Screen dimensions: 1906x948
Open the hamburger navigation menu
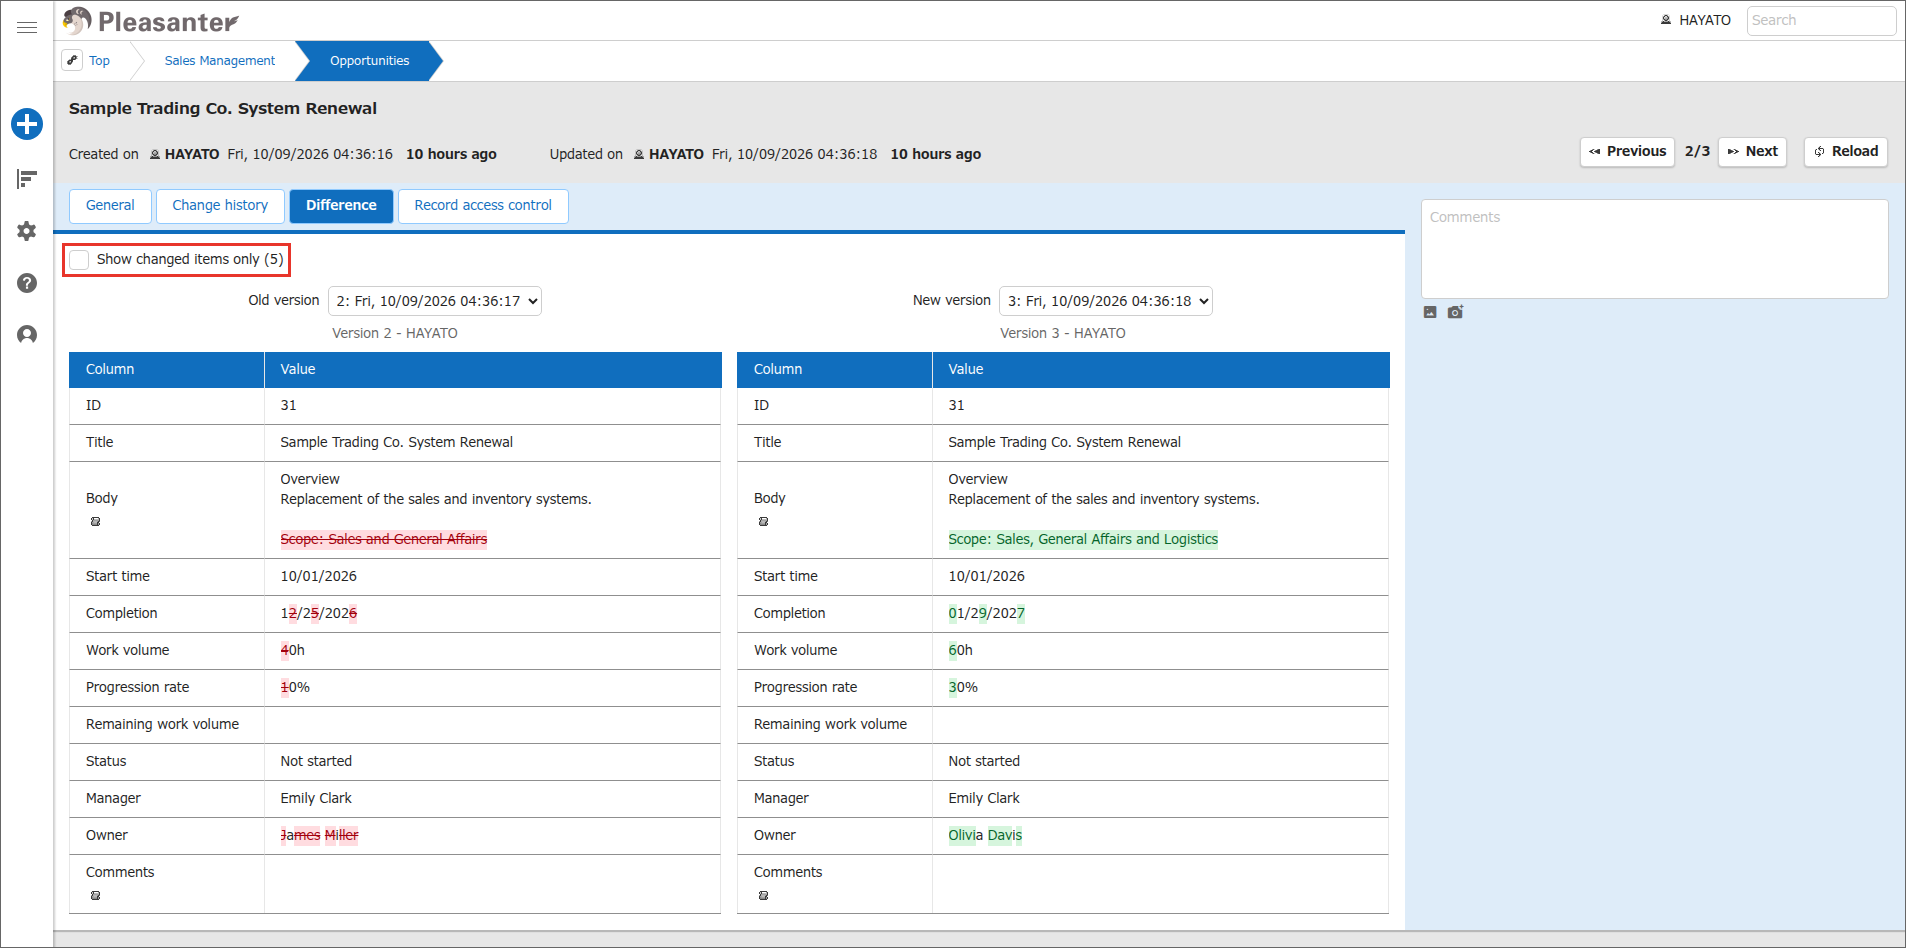tap(27, 27)
